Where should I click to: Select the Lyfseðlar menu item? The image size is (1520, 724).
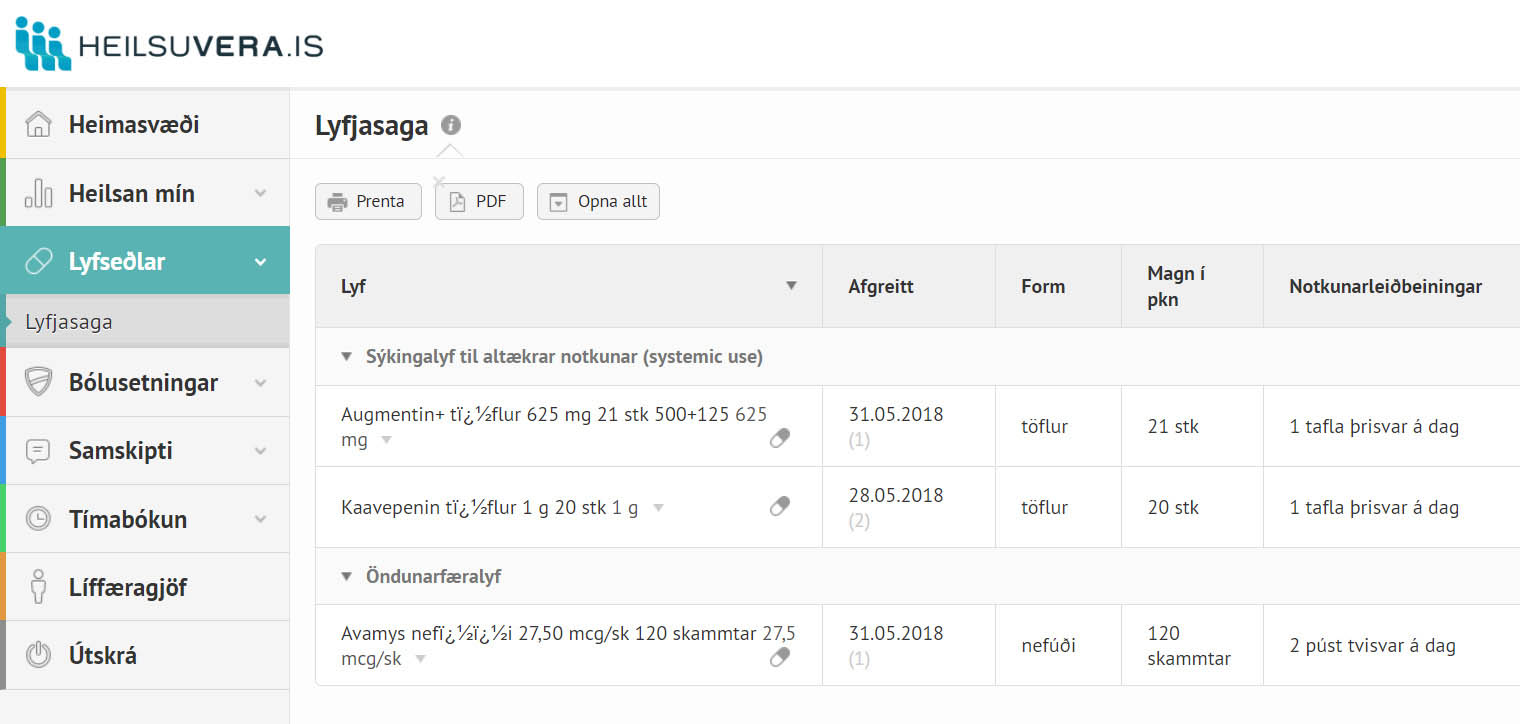145,261
